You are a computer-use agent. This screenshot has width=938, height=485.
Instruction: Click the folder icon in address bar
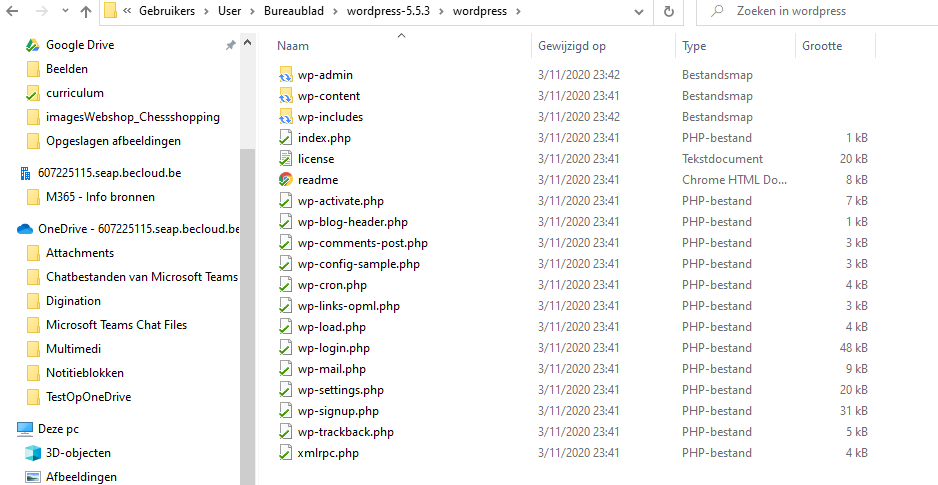(110, 11)
